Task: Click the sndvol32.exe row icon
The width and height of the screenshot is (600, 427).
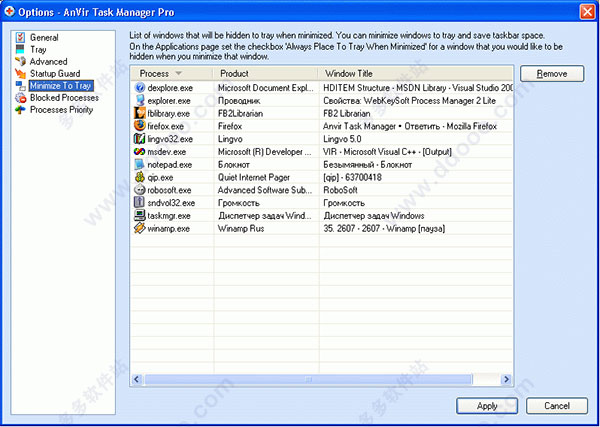Action: [x=140, y=202]
